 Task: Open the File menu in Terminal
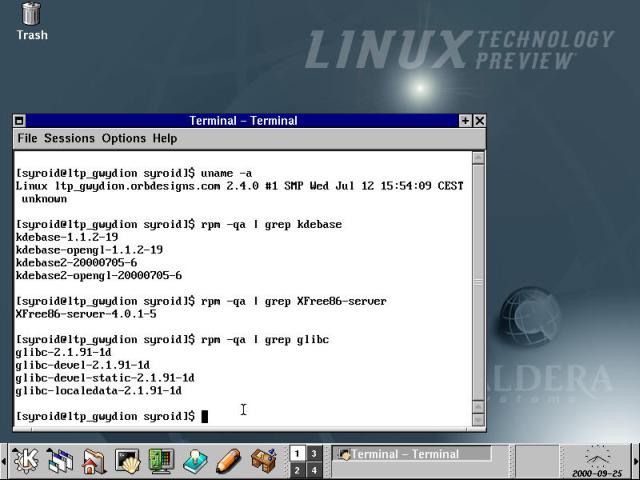coord(27,138)
